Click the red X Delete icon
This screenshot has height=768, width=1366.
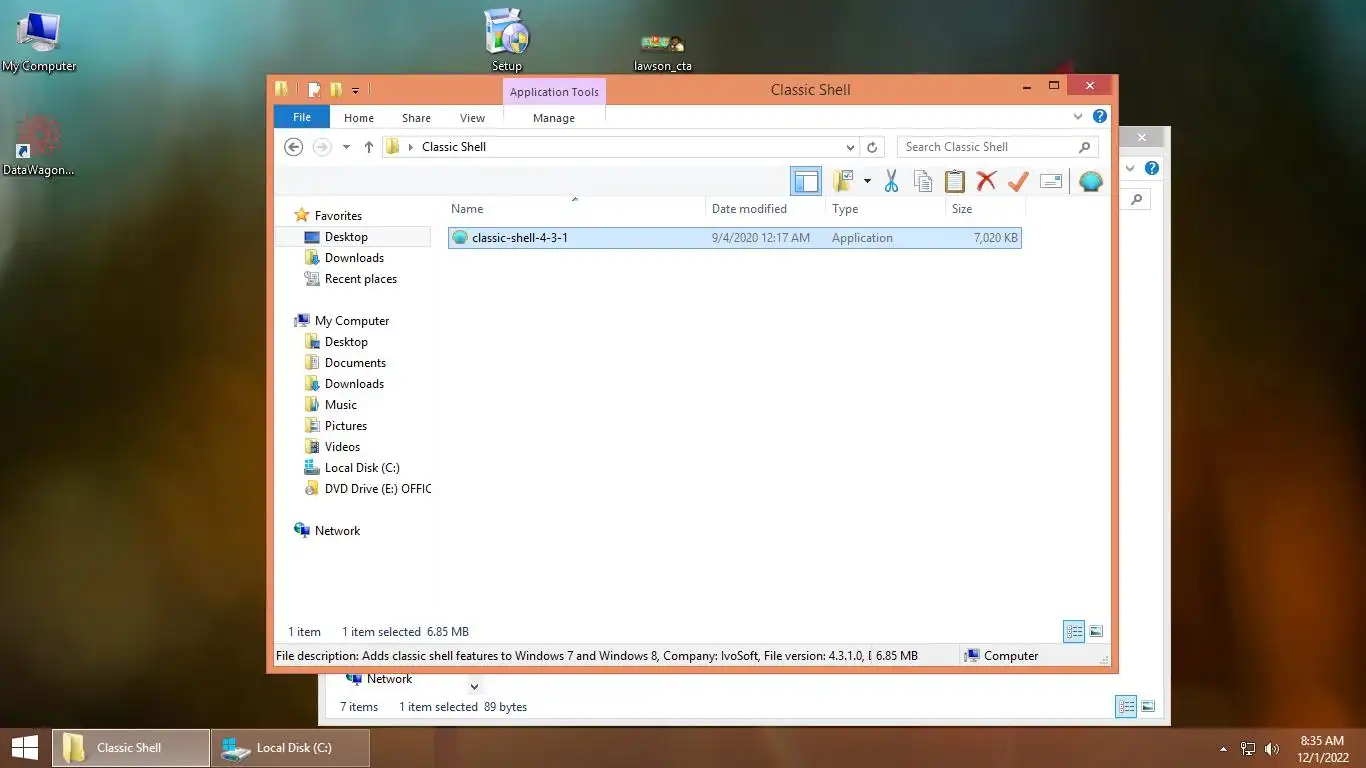tap(986, 181)
